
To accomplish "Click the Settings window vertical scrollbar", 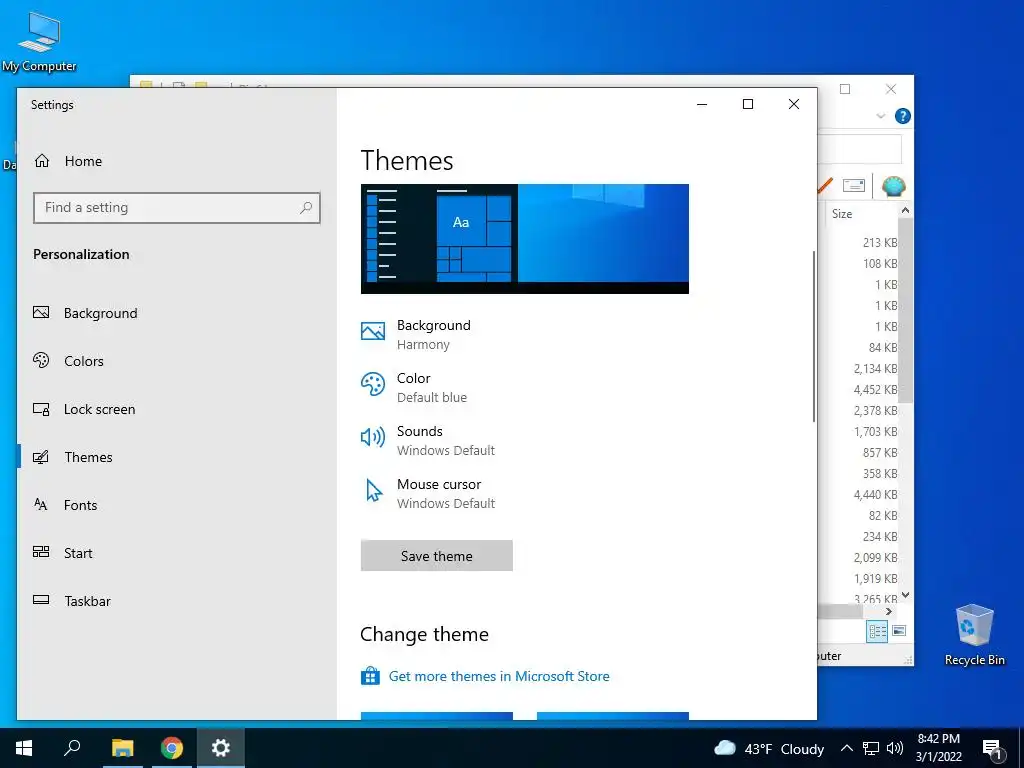I will coord(814,336).
